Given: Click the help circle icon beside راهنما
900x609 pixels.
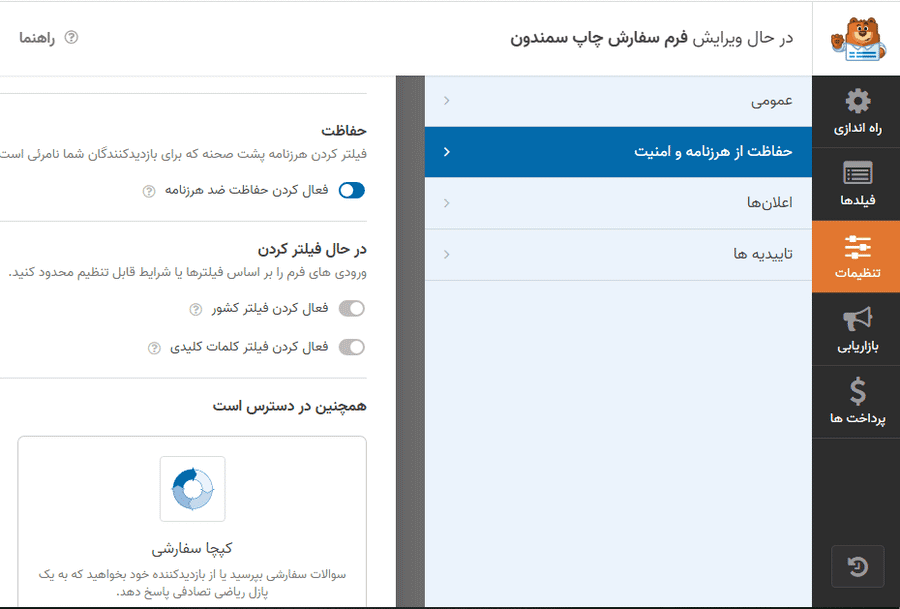Looking at the screenshot, I should 71,38.
